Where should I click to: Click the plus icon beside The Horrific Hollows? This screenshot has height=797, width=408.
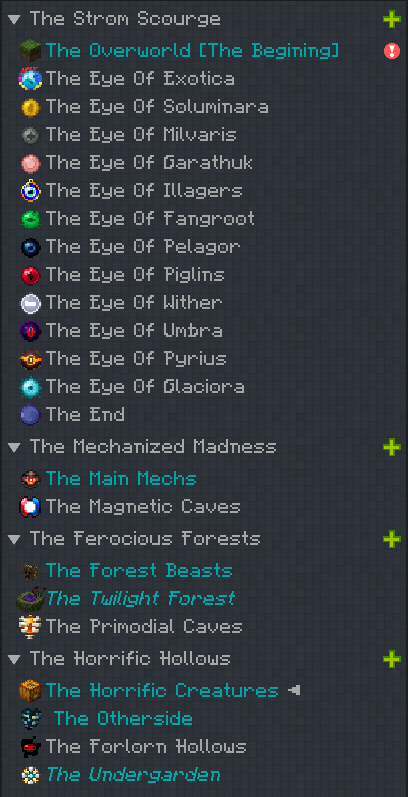pos(392,659)
